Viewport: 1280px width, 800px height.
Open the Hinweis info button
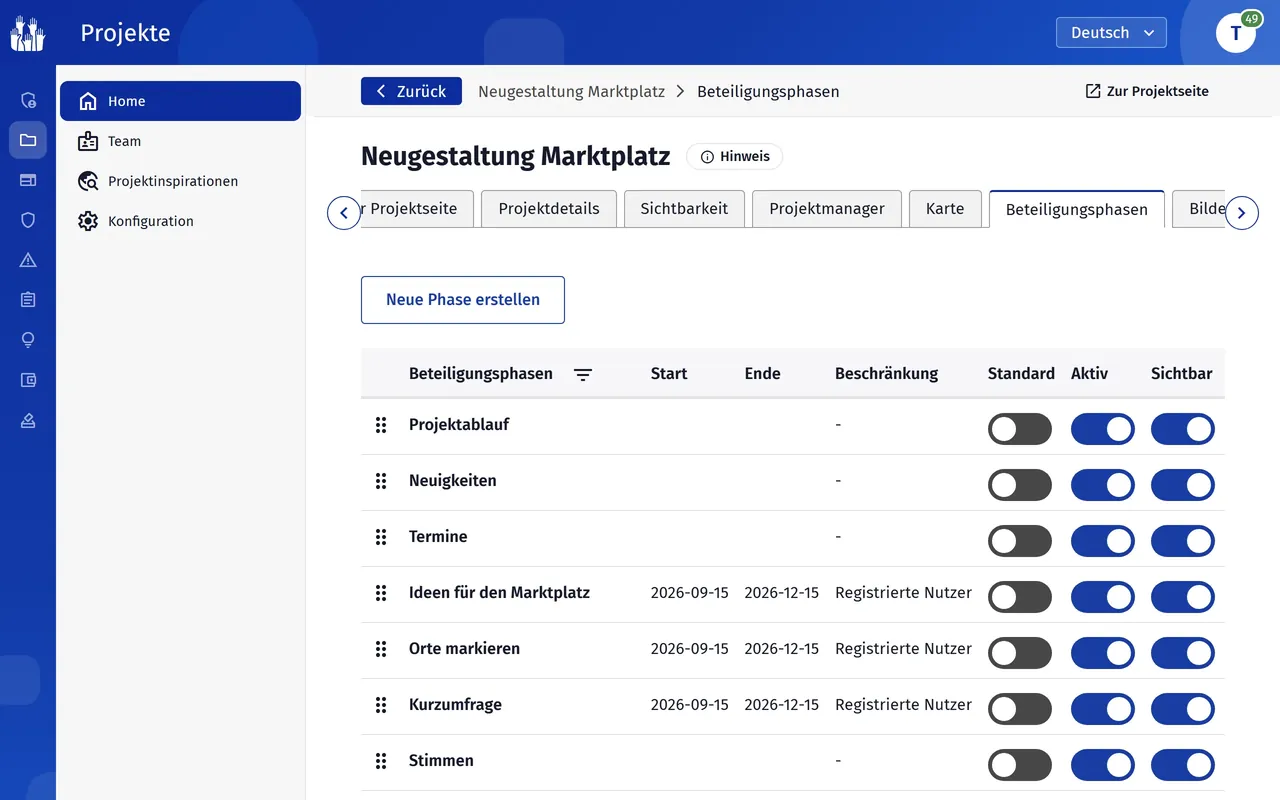735,157
